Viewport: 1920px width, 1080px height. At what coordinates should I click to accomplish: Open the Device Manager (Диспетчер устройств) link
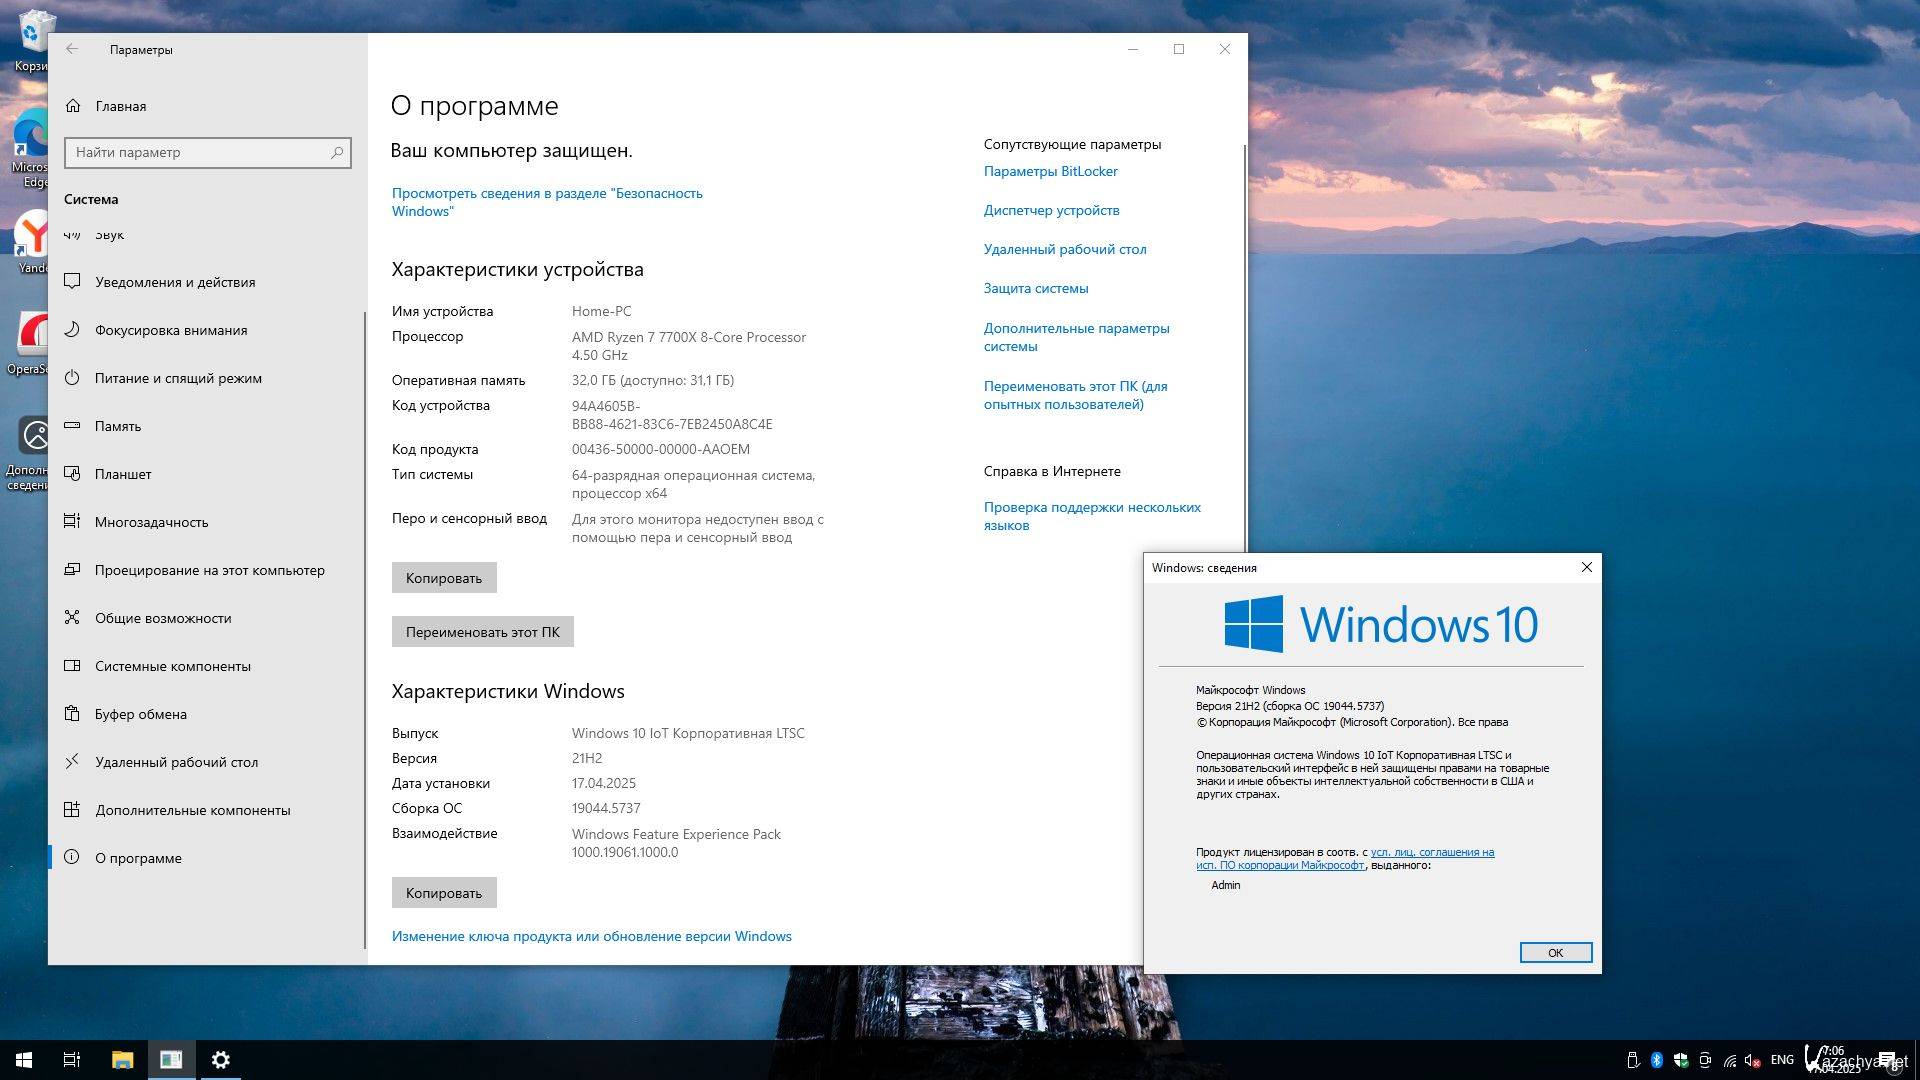tap(1051, 210)
